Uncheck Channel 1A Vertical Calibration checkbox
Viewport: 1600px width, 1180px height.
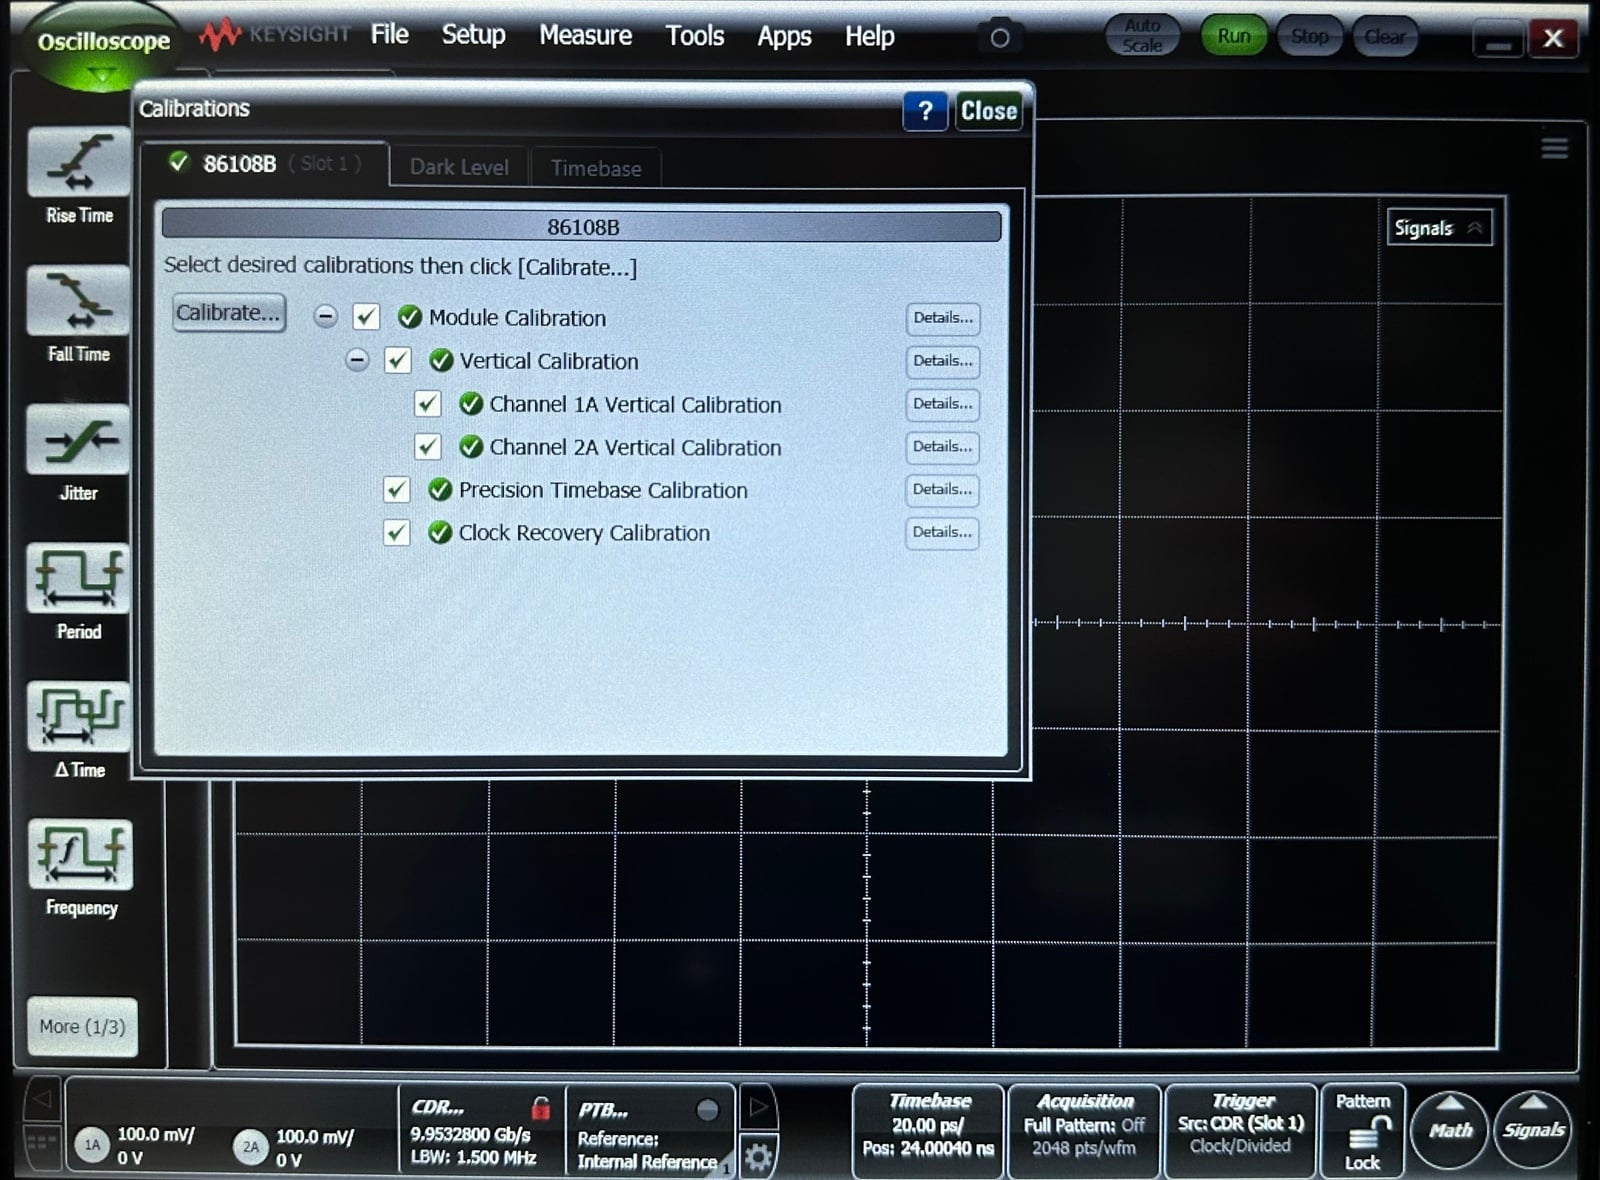(x=428, y=404)
